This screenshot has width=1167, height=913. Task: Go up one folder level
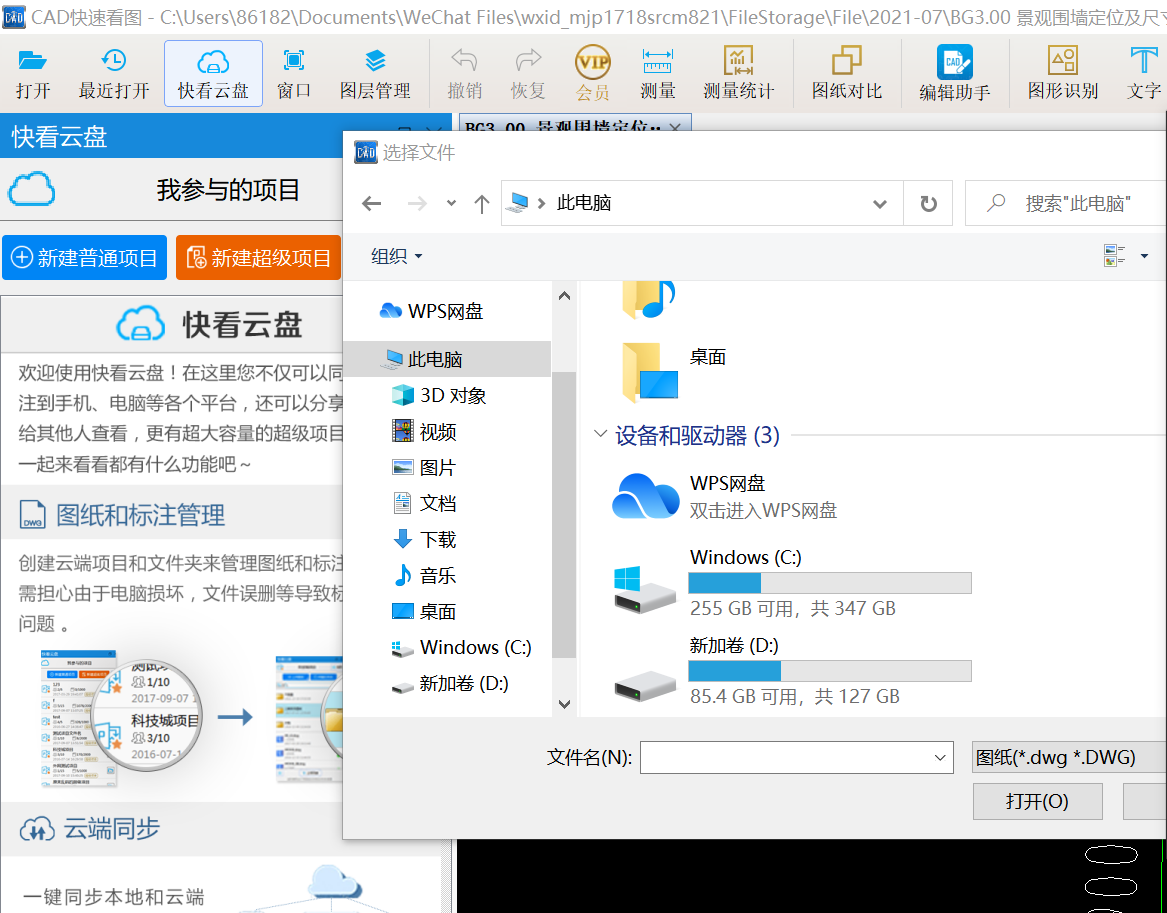pos(482,203)
